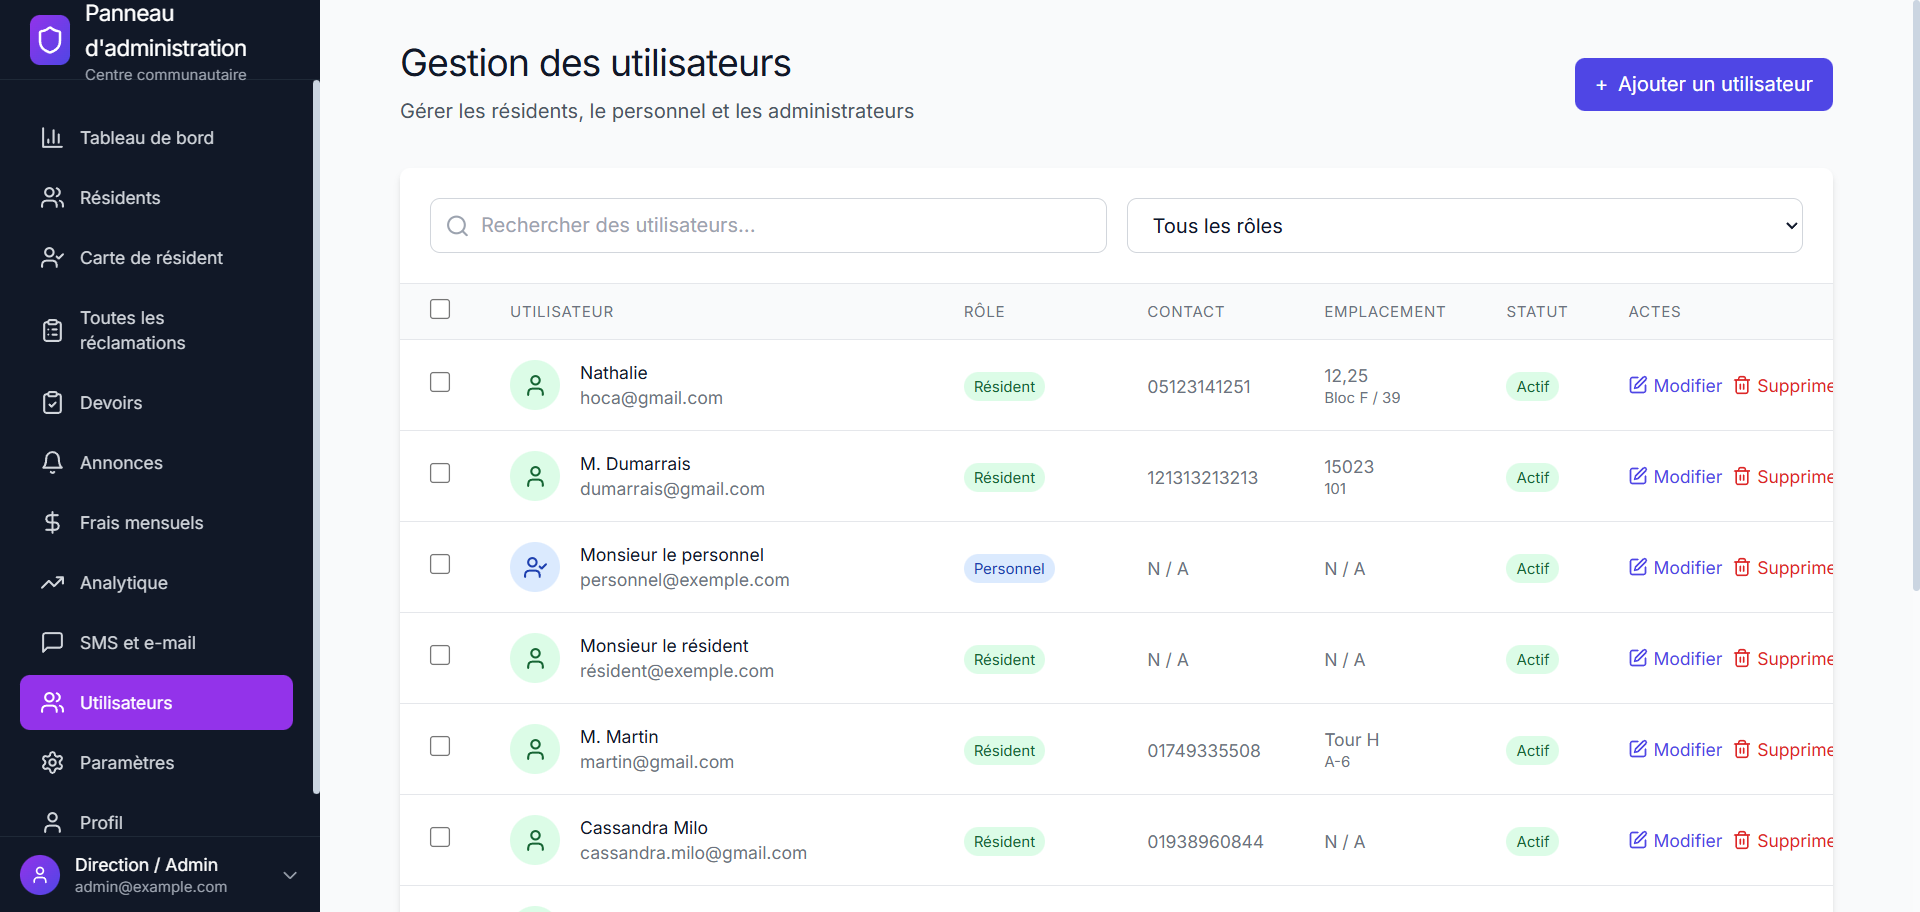Image resolution: width=1920 pixels, height=912 pixels.
Task: Check the select-all checkbox in table header
Action: tap(440, 309)
